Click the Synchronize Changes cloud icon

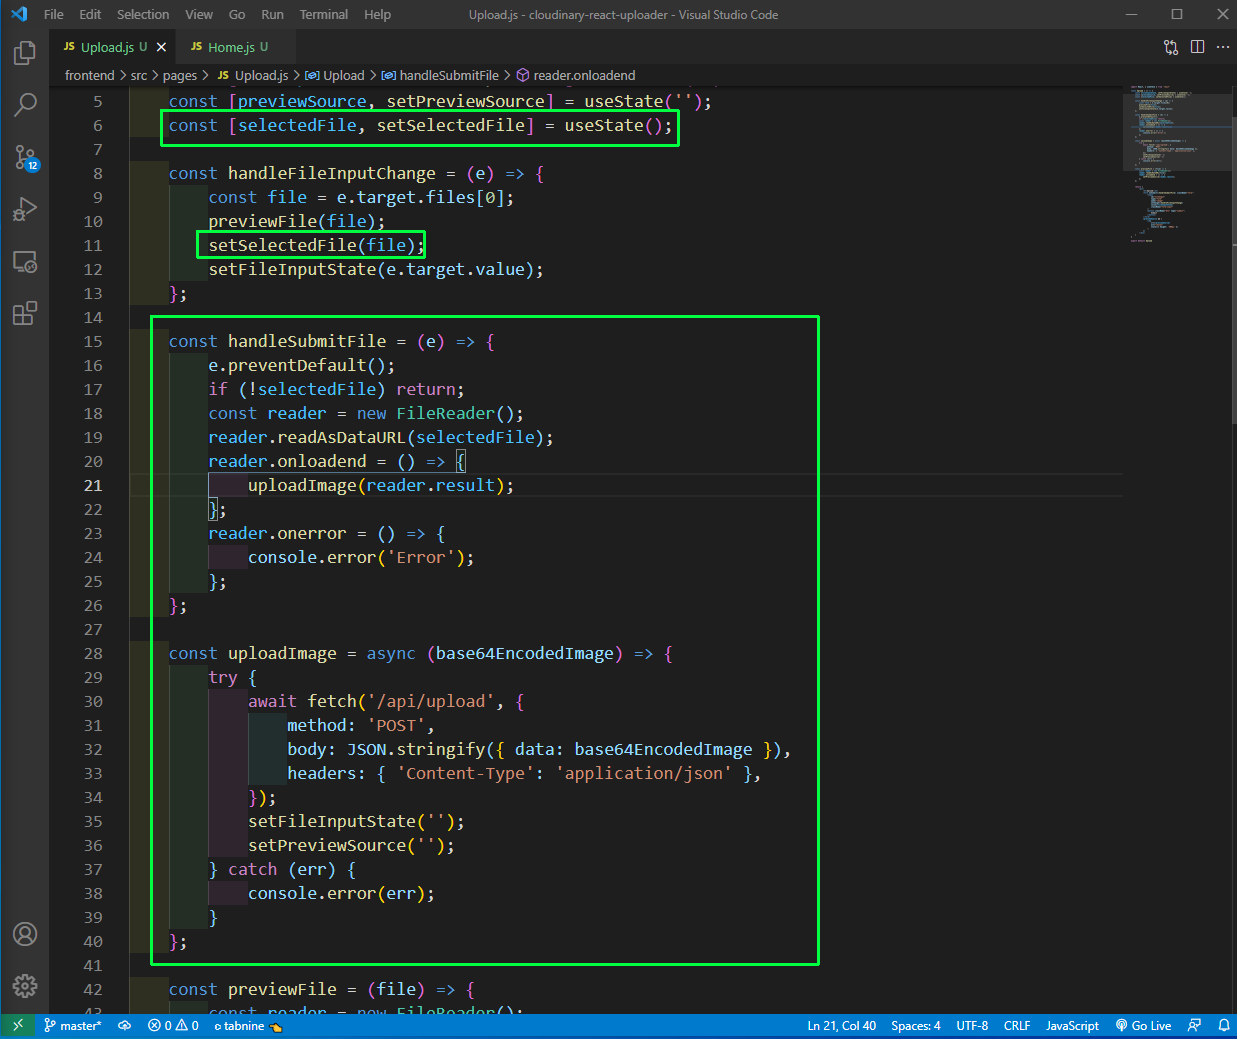click(124, 1025)
